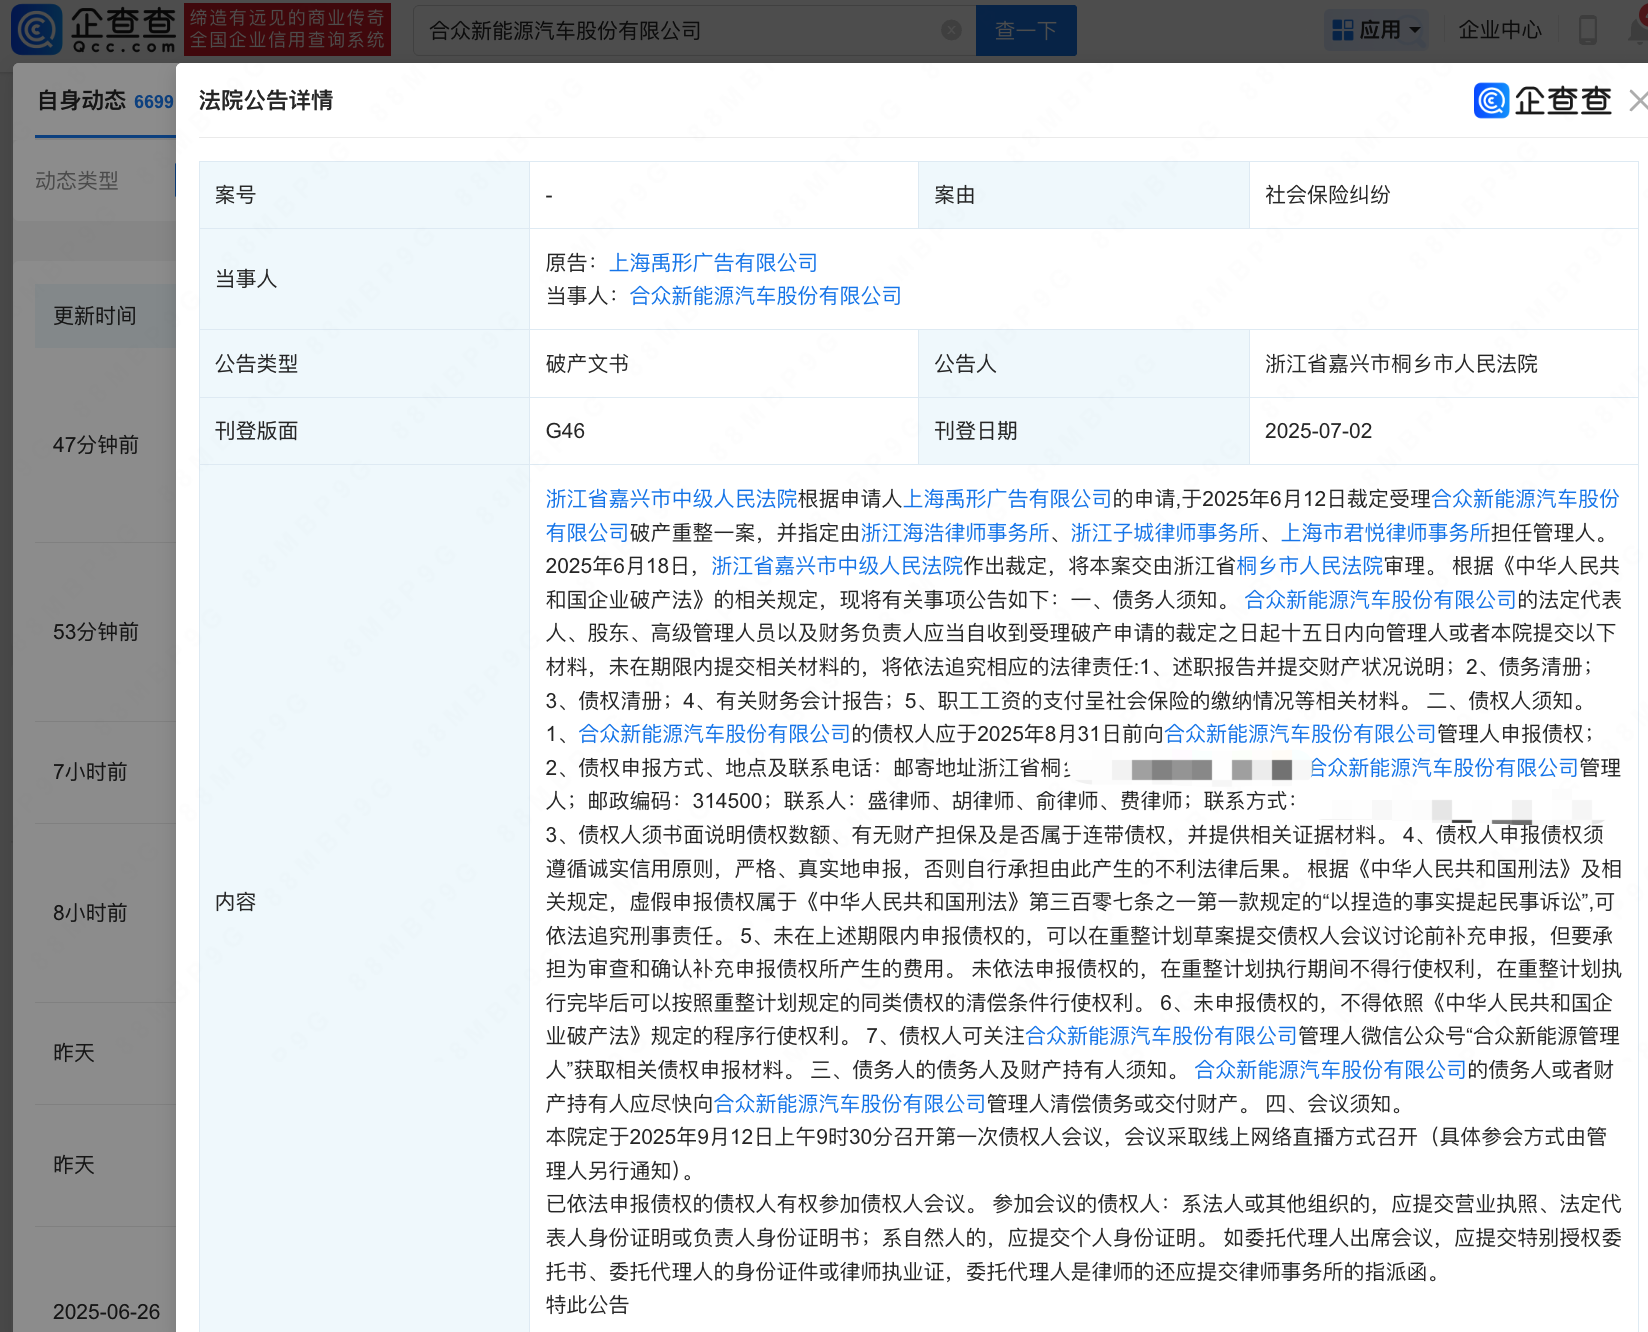Viewport: 1648px width, 1332px height.
Task: Open 桐乡市人民法院 link in content
Action: (1310, 566)
